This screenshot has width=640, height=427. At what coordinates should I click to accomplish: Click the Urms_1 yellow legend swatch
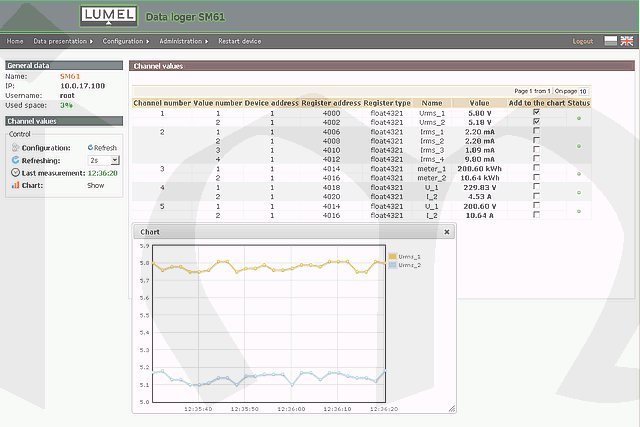click(x=391, y=256)
